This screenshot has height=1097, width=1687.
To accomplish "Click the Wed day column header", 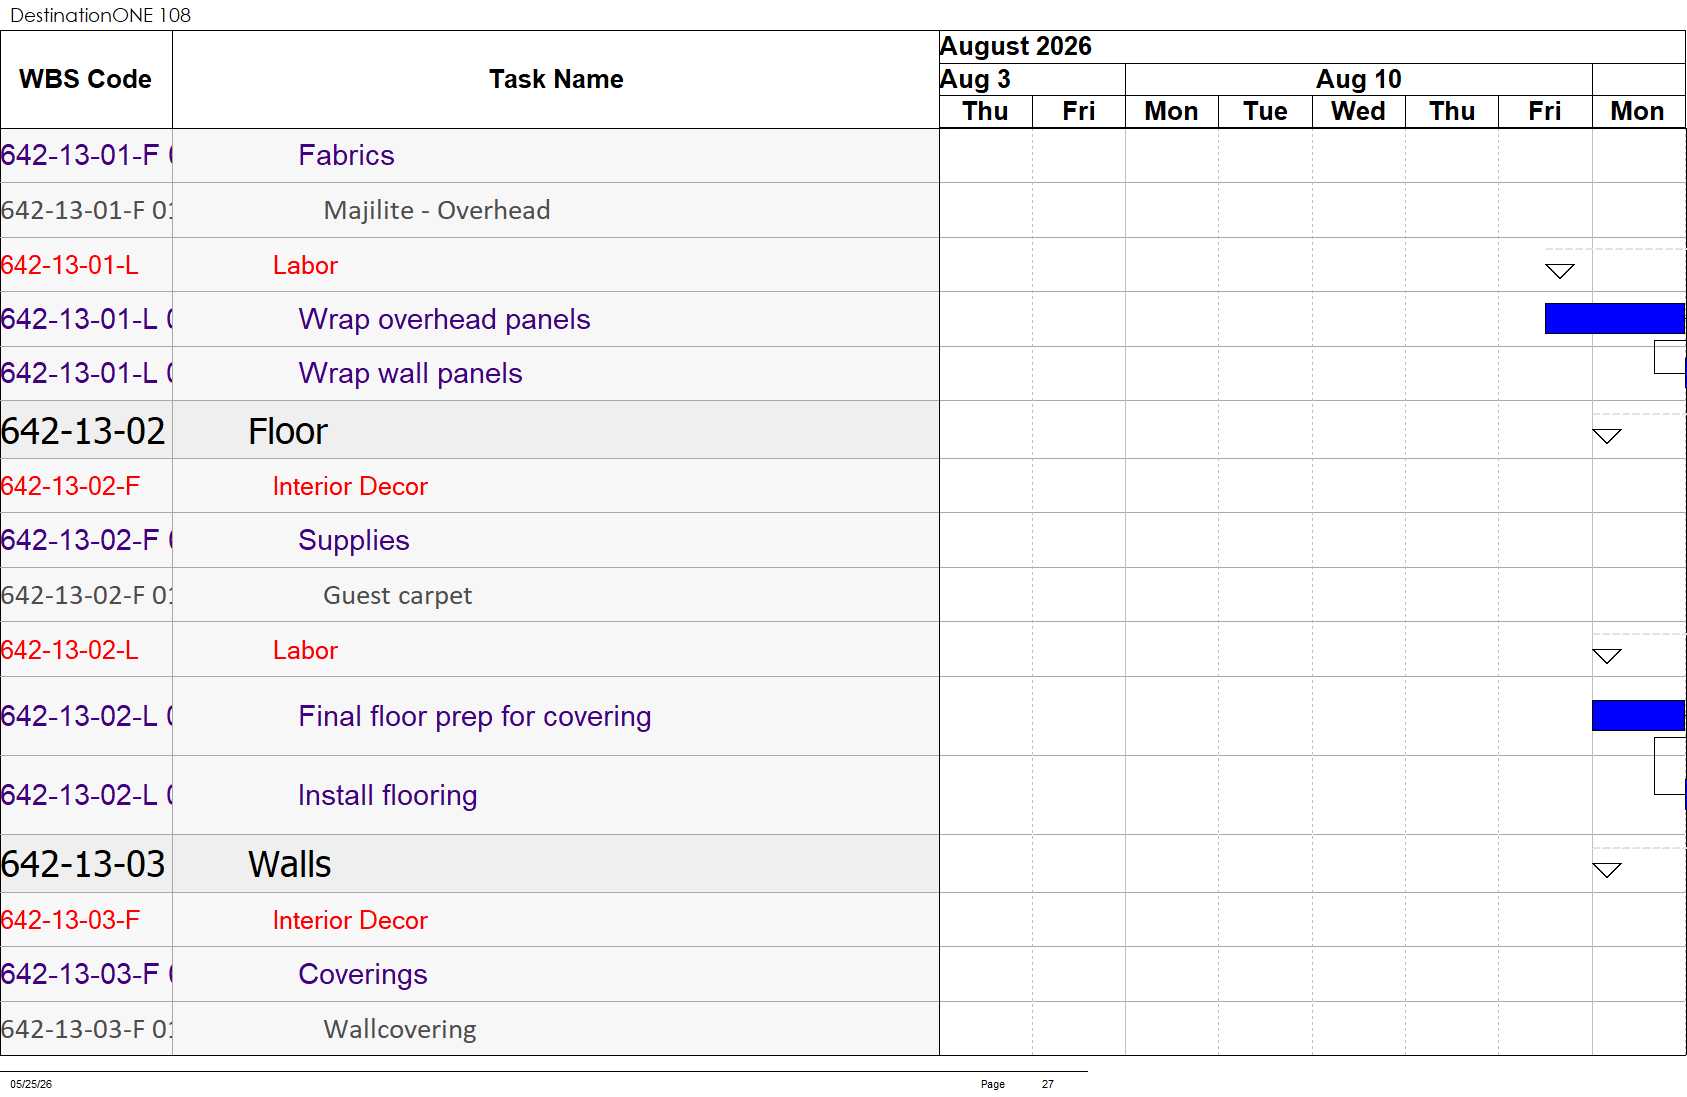I will tap(1358, 111).
